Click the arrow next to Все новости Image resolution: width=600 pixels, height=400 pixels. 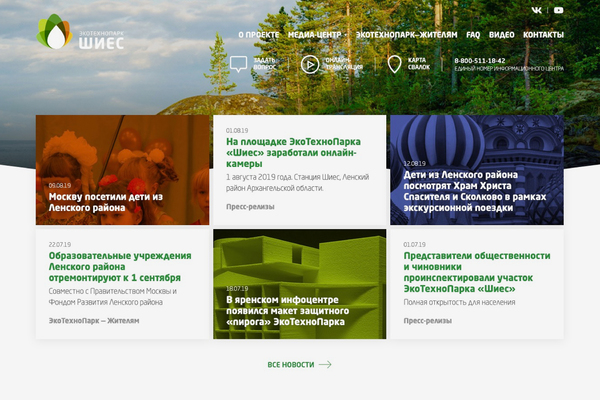pyautogui.click(x=325, y=364)
